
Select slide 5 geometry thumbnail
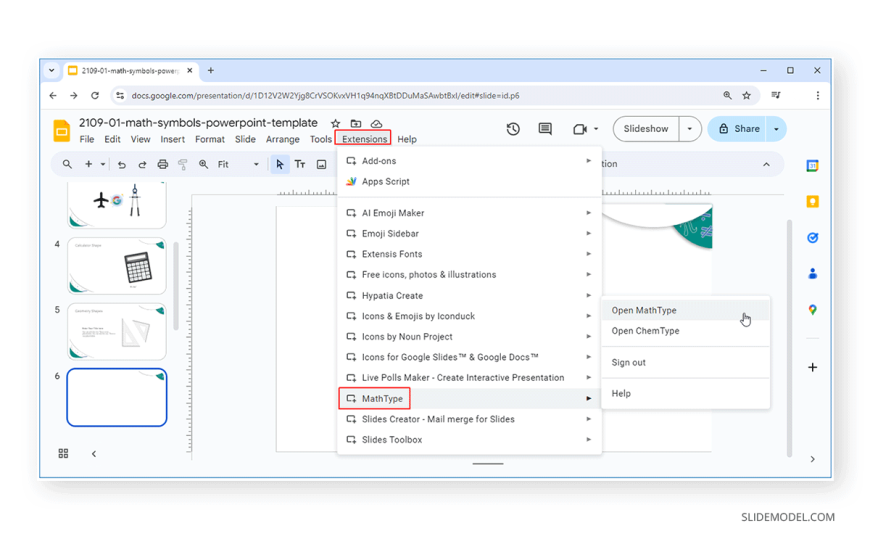[x=117, y=331]
